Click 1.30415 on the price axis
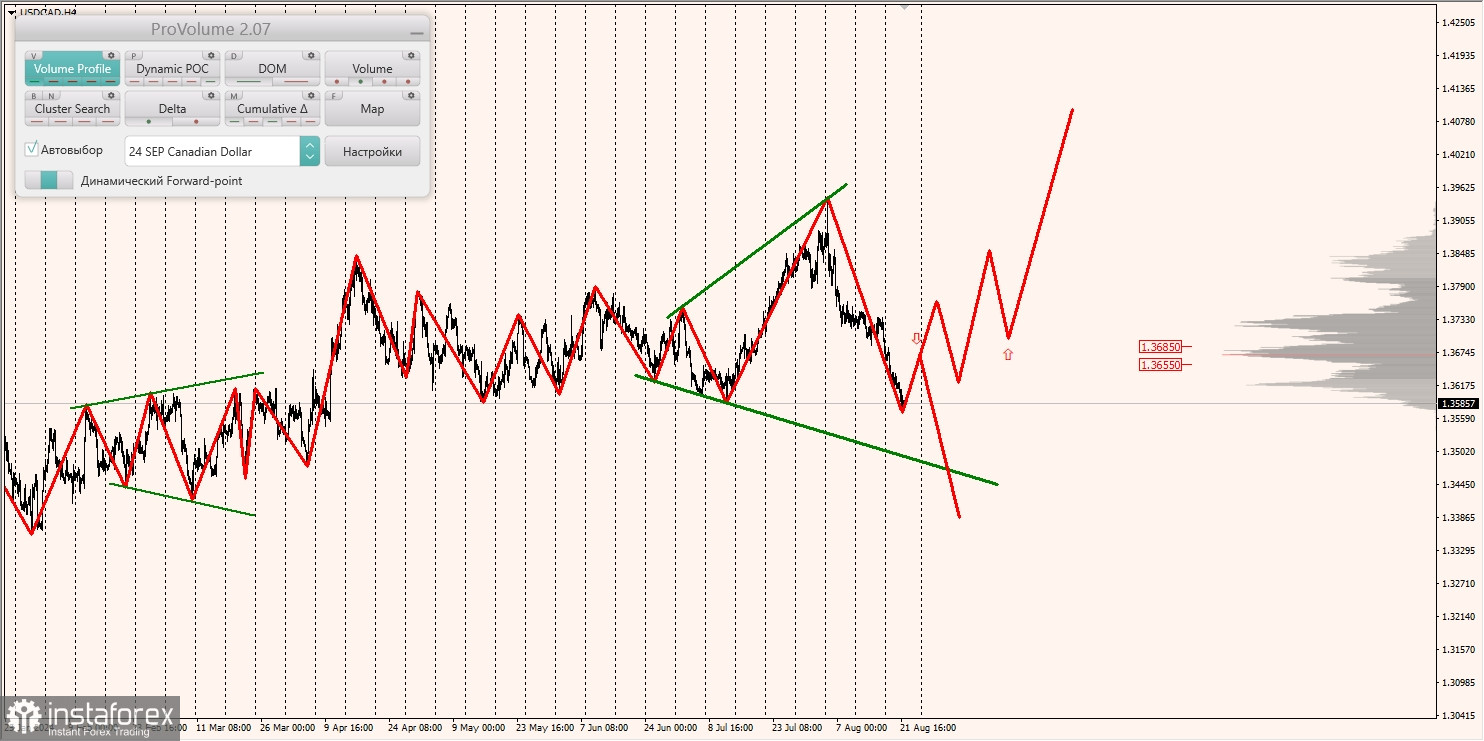1484x741 pixels. pos(1459,716)
